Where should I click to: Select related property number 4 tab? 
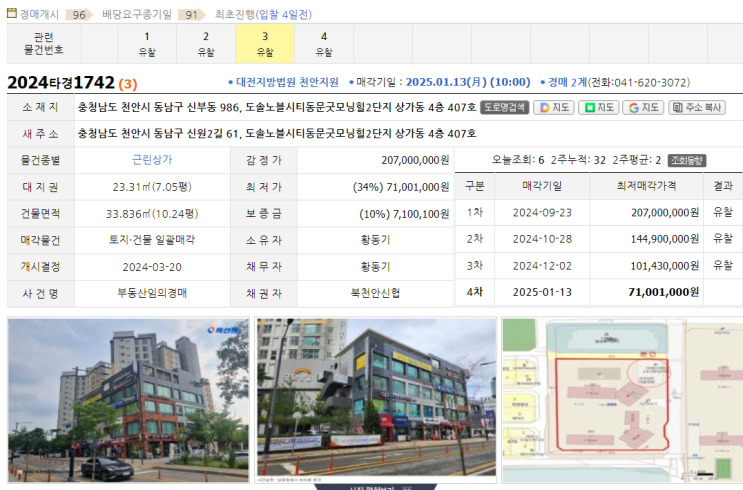coord(324,44)
